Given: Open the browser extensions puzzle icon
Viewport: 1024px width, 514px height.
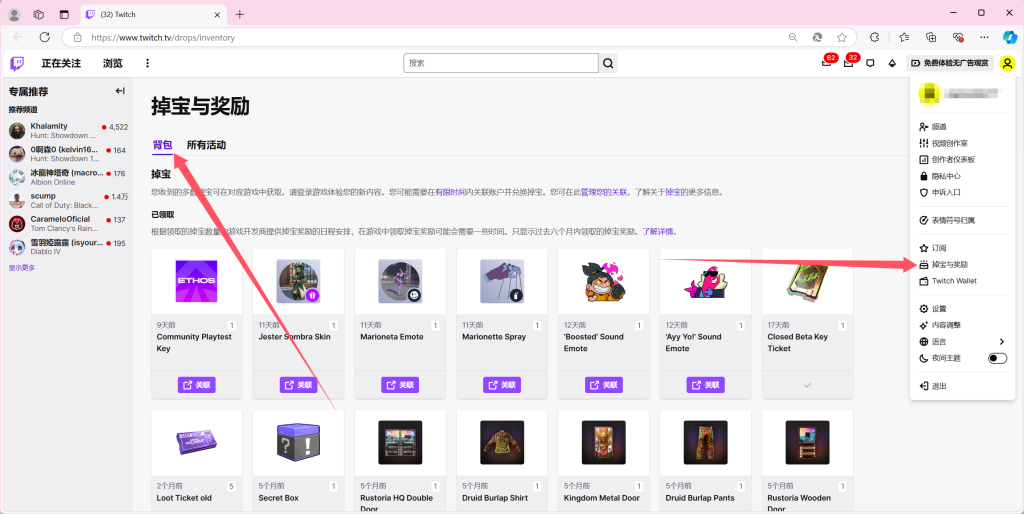Looking at the screenshot, I should coord(874,37).
